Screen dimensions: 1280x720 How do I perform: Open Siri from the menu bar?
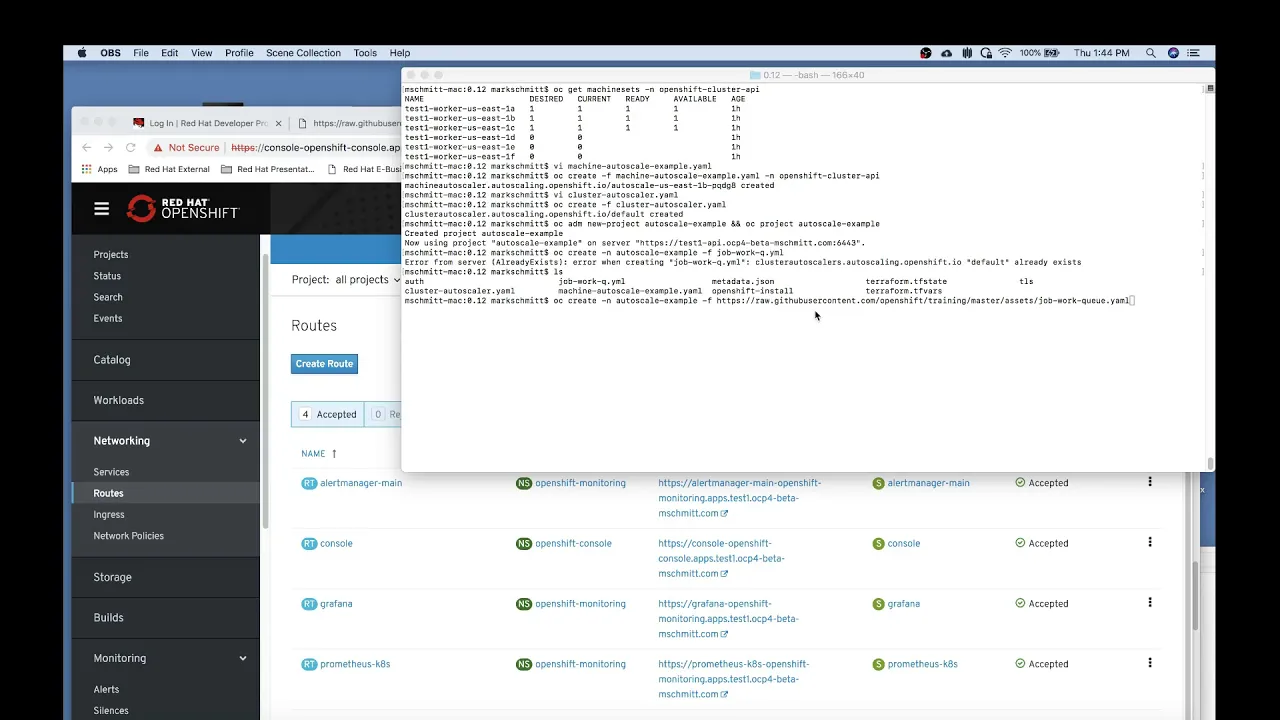point(1173,53)
